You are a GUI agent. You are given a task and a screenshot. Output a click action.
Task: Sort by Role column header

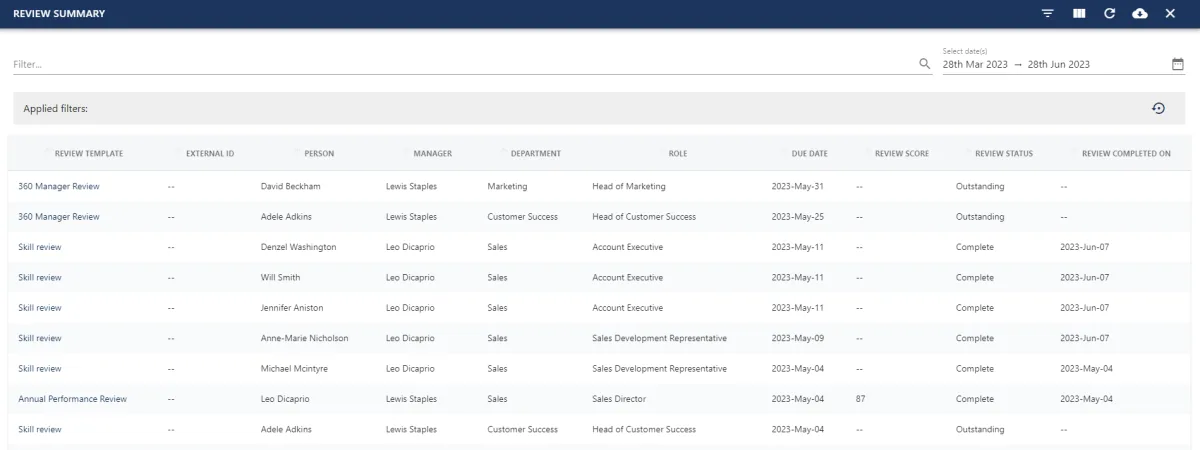(678, 154)
